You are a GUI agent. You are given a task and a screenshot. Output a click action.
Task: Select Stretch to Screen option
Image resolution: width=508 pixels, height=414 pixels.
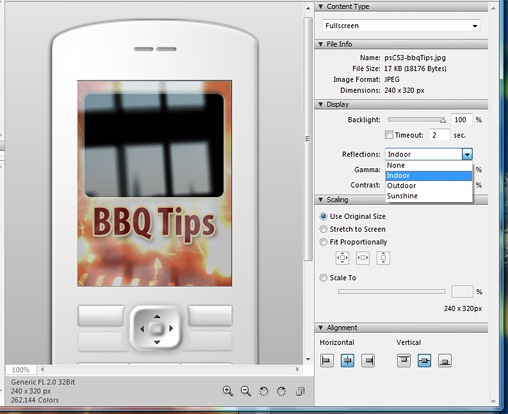[323, 229]
